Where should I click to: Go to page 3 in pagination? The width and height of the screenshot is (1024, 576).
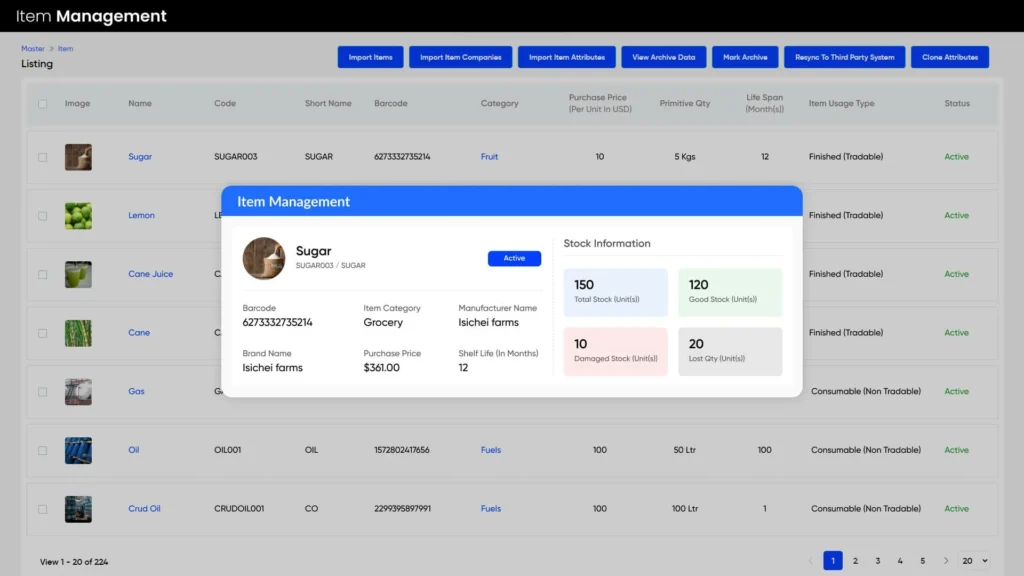878,561
